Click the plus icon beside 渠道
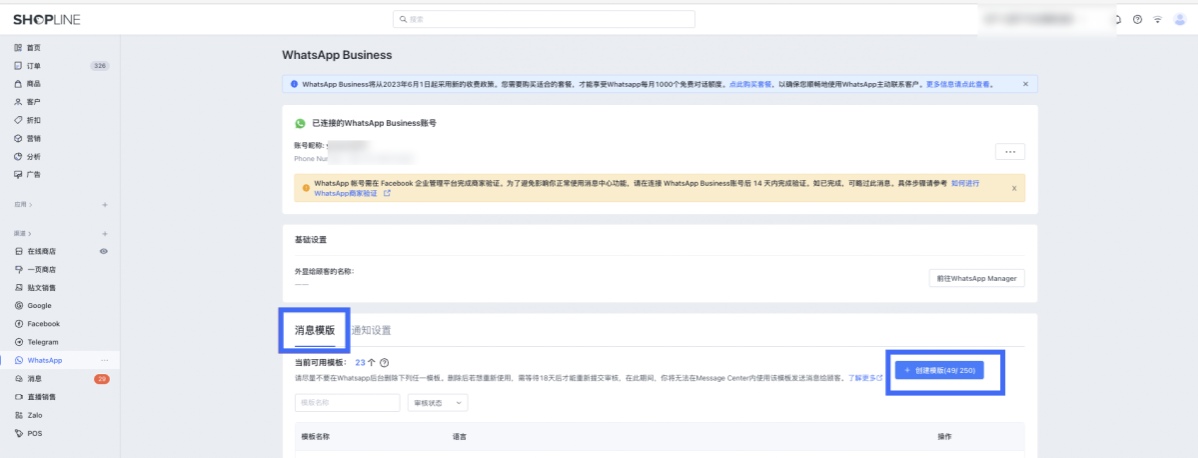Image resolution: width=1198 pixels, height=458 pixels. coord(105,233)
